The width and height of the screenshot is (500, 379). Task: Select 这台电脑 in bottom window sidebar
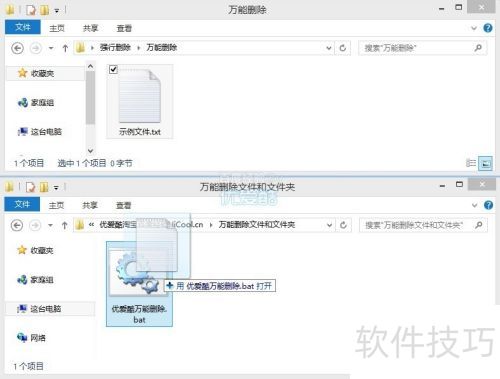[50, 309]
